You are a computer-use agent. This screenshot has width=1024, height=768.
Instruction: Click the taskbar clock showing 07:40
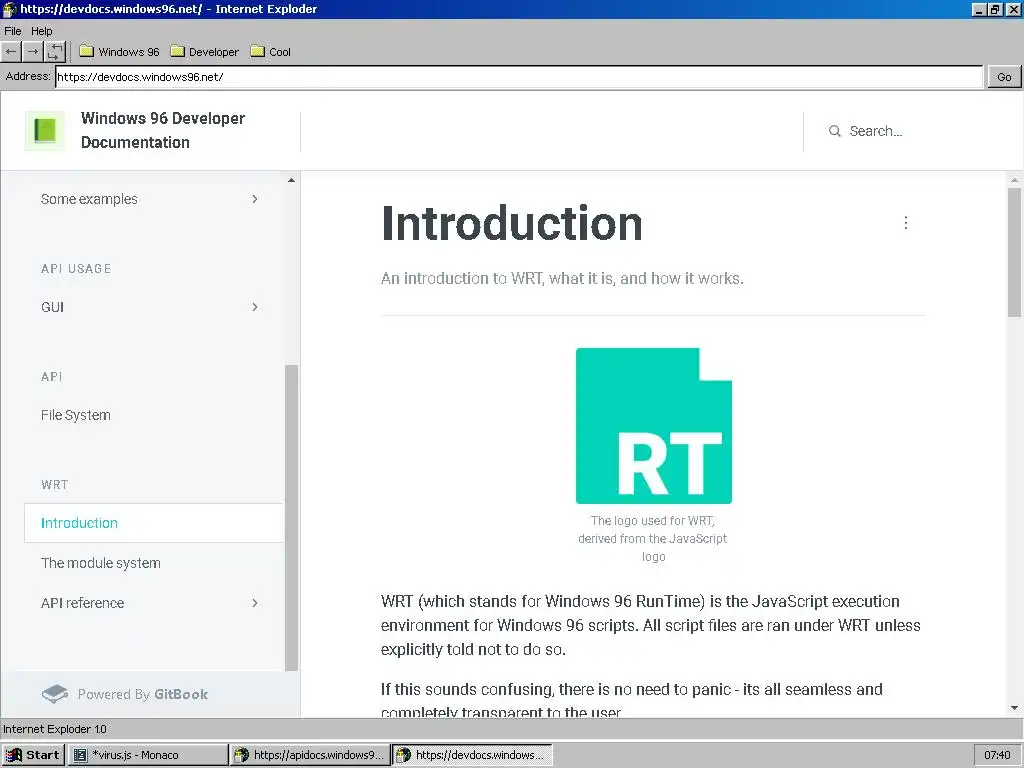click(x=997, y=755)
